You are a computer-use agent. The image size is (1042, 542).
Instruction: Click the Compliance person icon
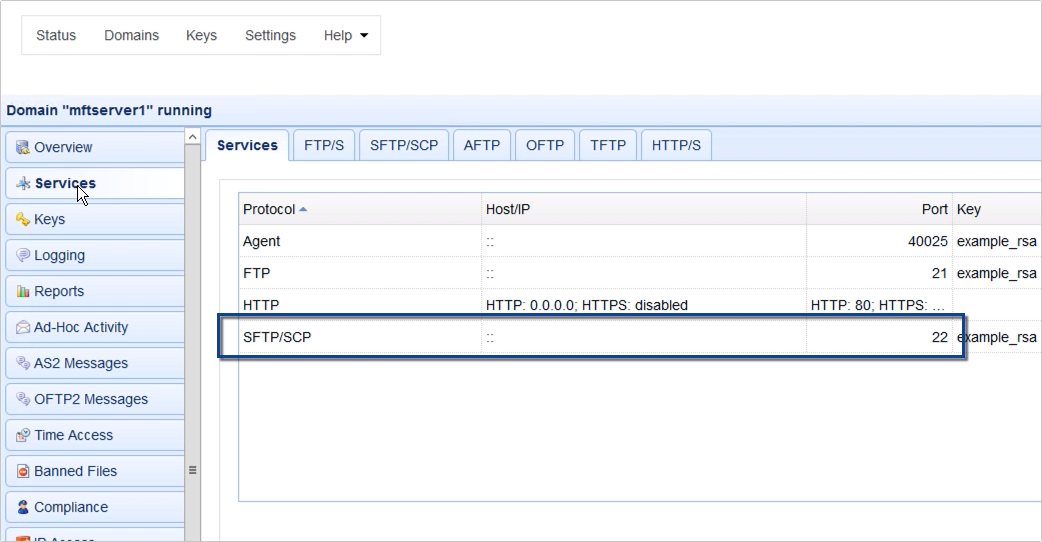coord(23,508)
